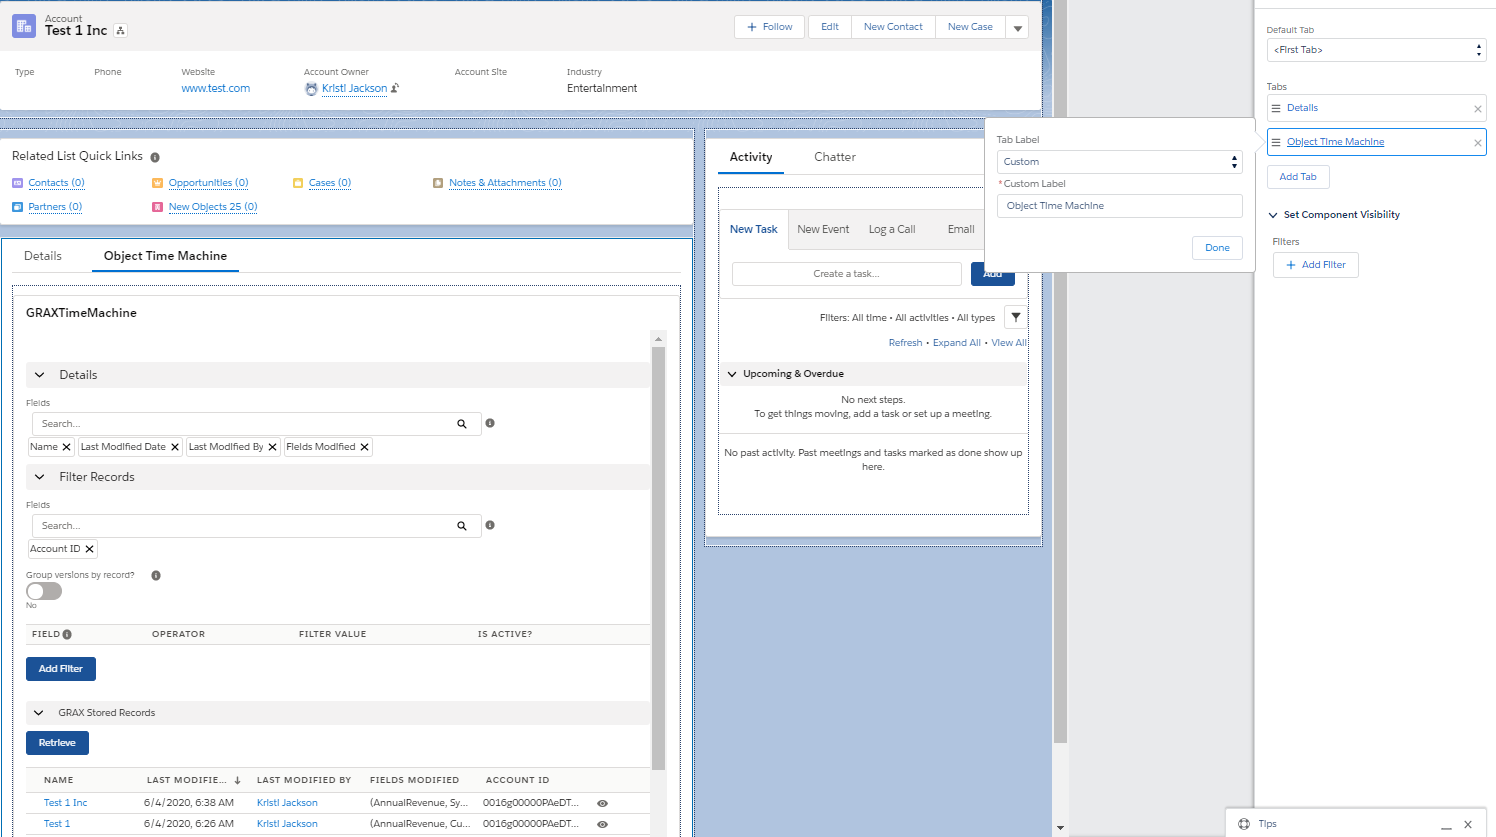1496x837 pixels.
Task: Click the Expand All link
Action: click(957, 343)
